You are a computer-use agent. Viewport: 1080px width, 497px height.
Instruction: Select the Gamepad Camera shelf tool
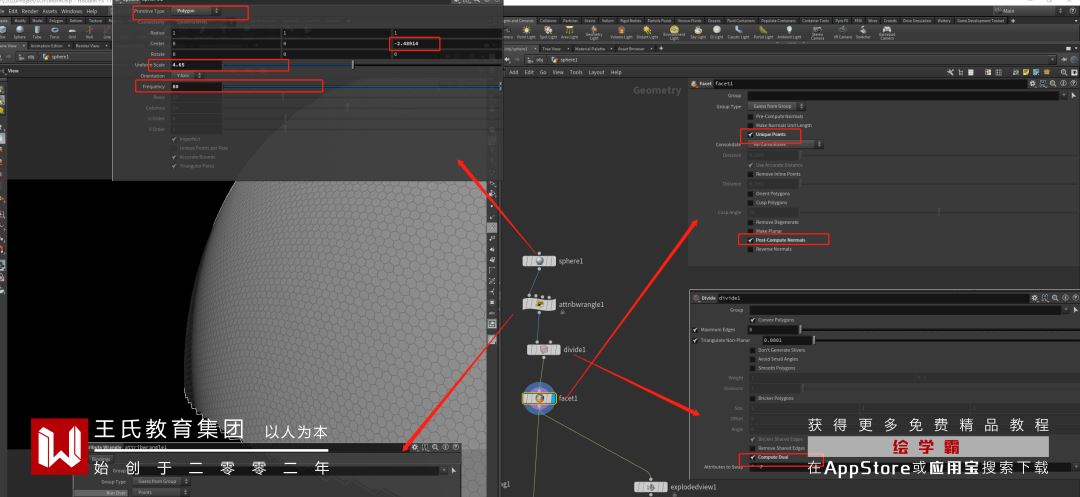click(x=887, y=32)
